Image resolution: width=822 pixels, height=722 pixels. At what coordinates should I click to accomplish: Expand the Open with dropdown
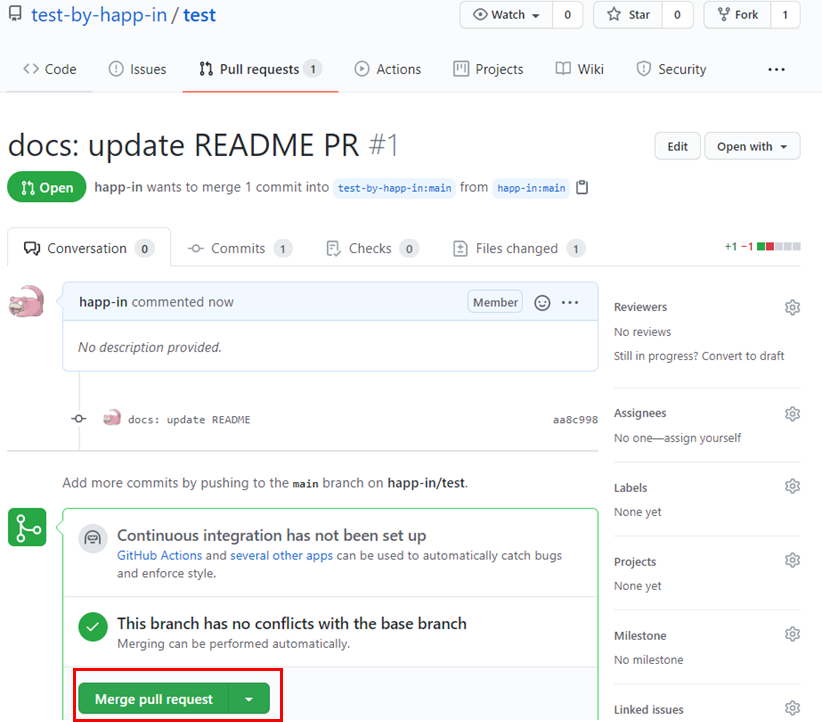click(x=752, y=146)
